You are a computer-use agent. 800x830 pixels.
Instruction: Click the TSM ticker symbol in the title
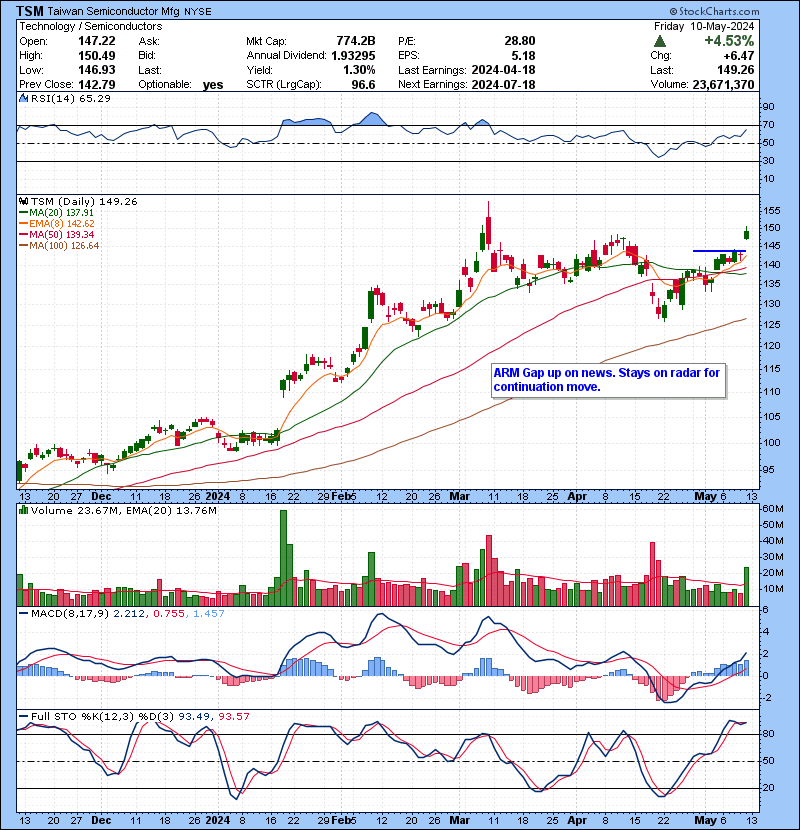pyautogui.click(x=30, y=11)
